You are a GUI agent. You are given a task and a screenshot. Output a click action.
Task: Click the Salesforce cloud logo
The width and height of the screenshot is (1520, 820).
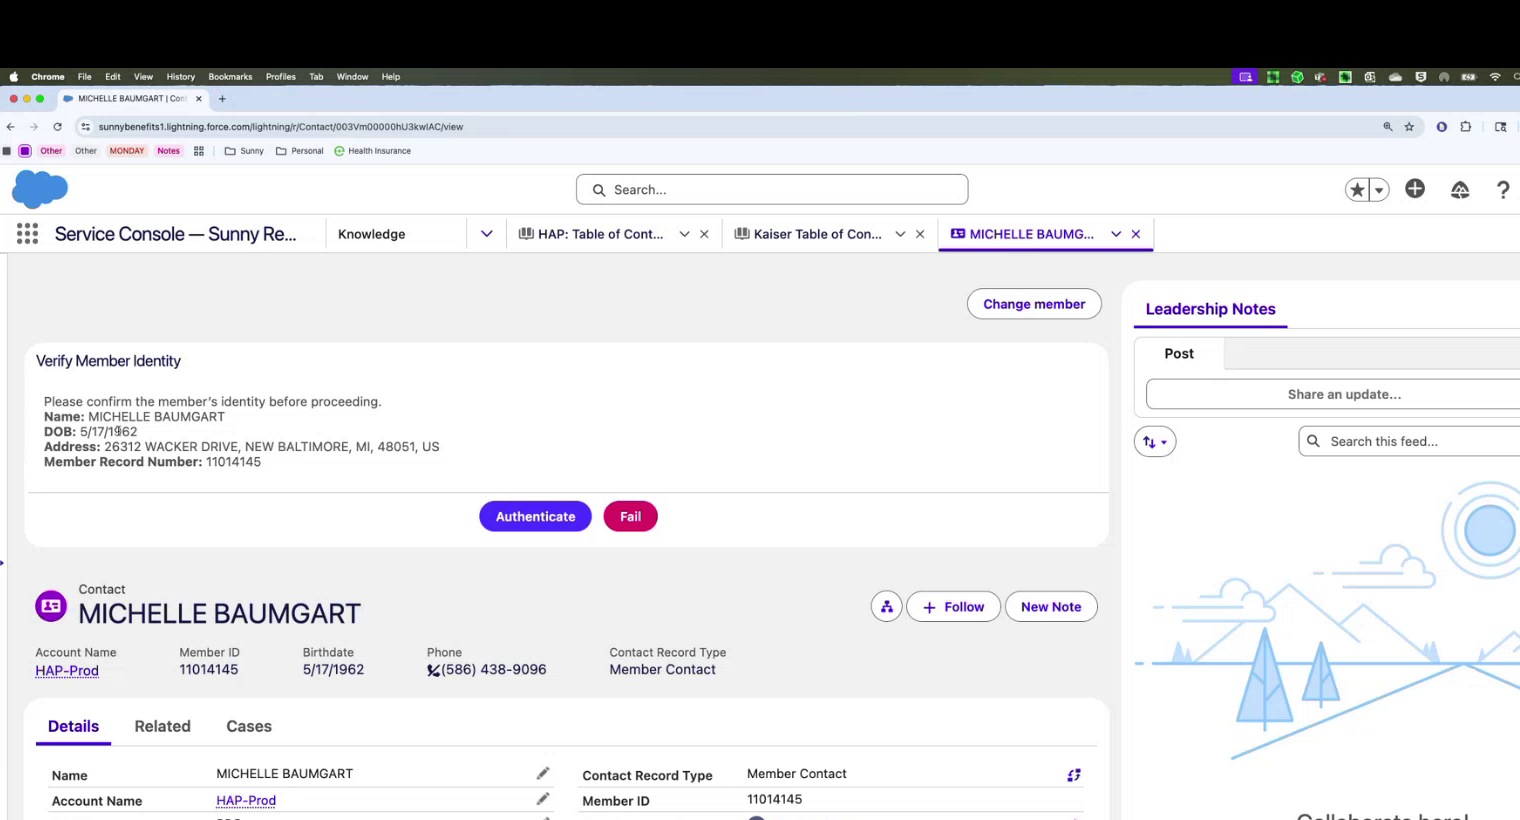click(x=40, y=189)
